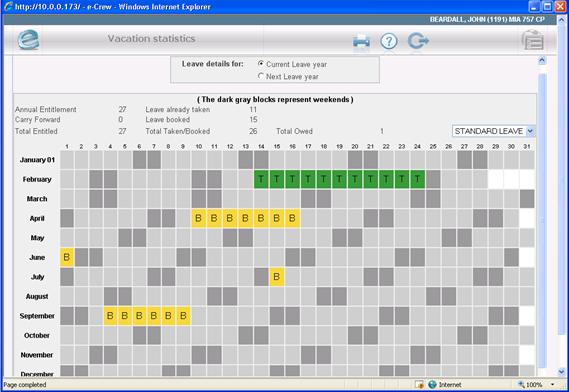This screenshot has height=392, width=569.
Task: Click the taken leave cell on February 14
Action: [261, 179]
